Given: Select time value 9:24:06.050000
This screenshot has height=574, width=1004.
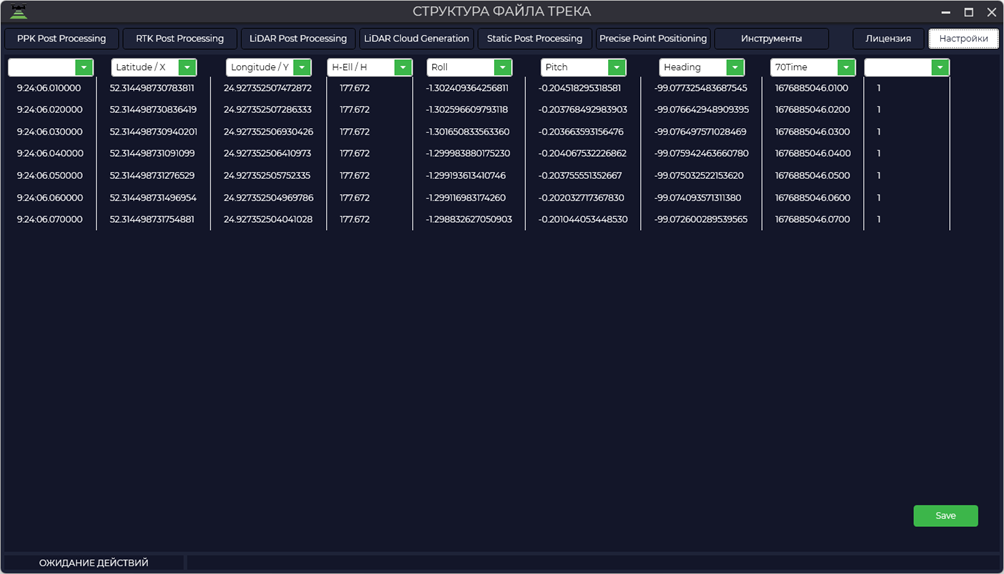Looking at the screenshot, I should [x=49, y=176].
